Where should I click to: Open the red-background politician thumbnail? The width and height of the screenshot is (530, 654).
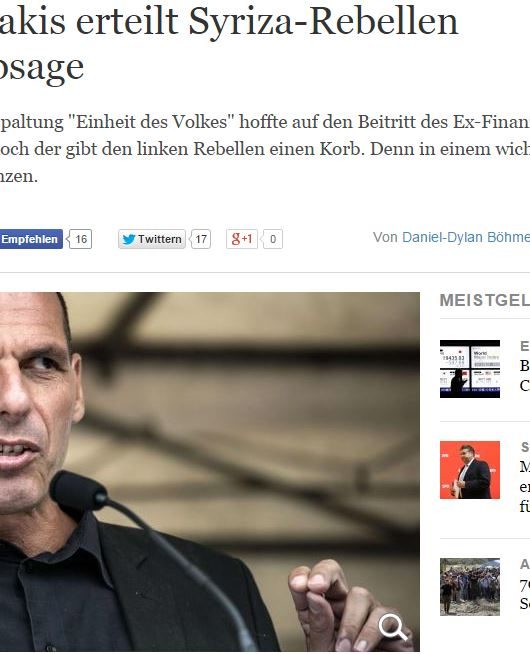[x=470, y=470]
